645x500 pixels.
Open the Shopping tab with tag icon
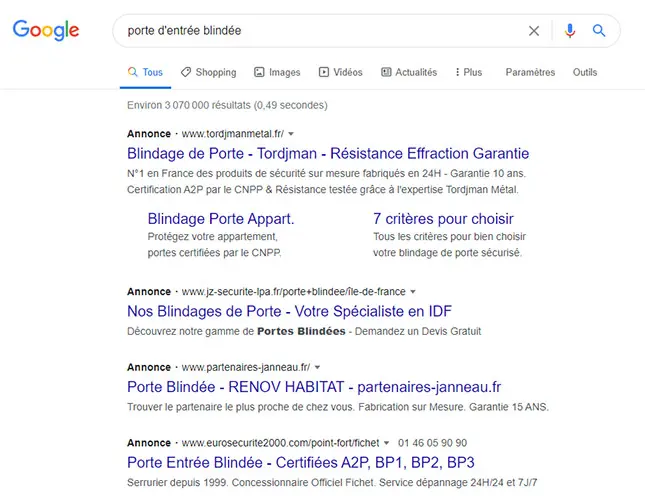(x=209, y=72)
